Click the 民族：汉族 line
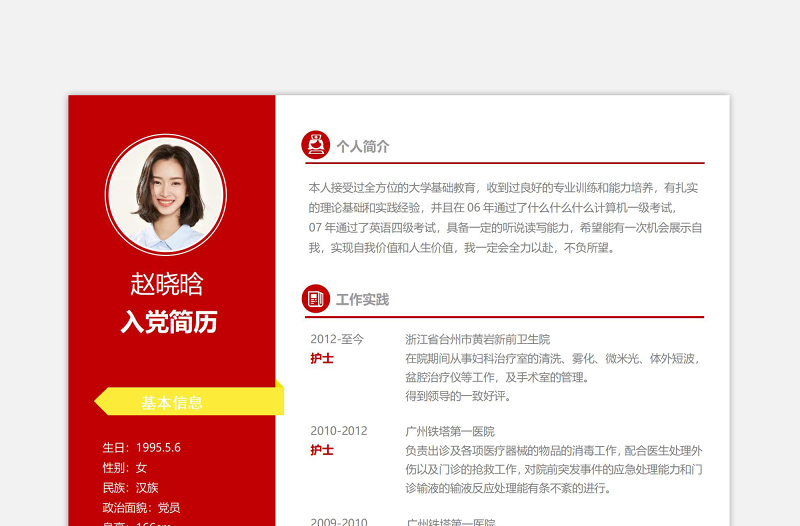This screenshot has width=800, height=526. pyautogui.click(x=130, y=488)
